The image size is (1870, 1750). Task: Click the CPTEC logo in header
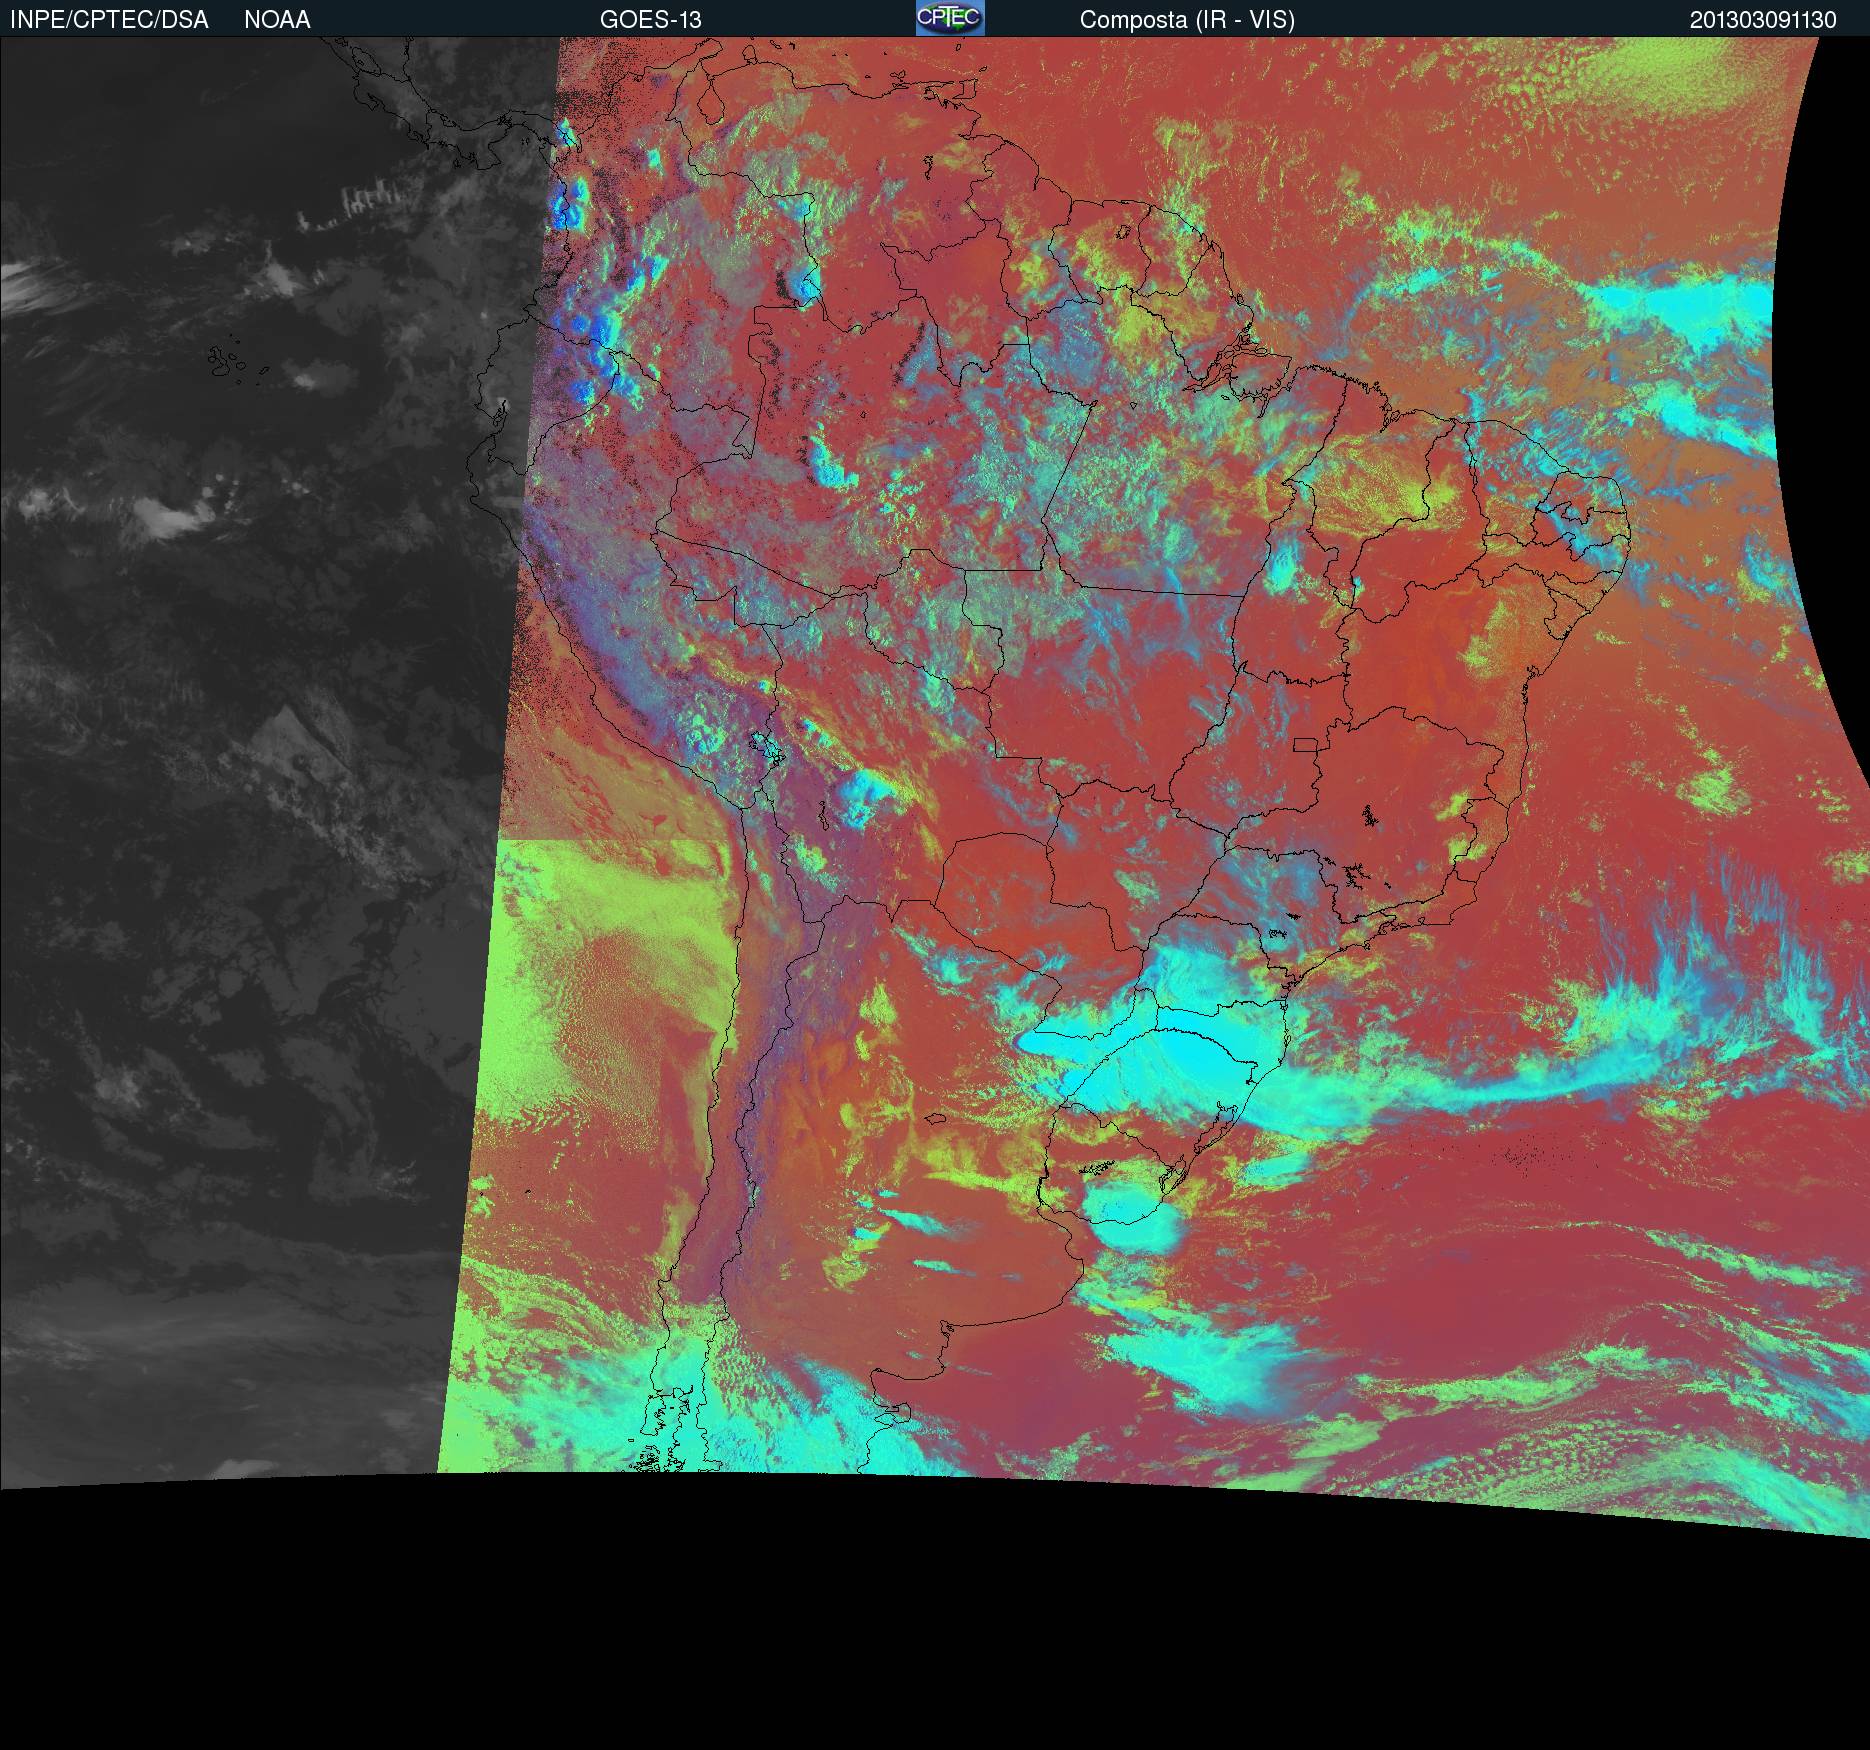point(950,18)
